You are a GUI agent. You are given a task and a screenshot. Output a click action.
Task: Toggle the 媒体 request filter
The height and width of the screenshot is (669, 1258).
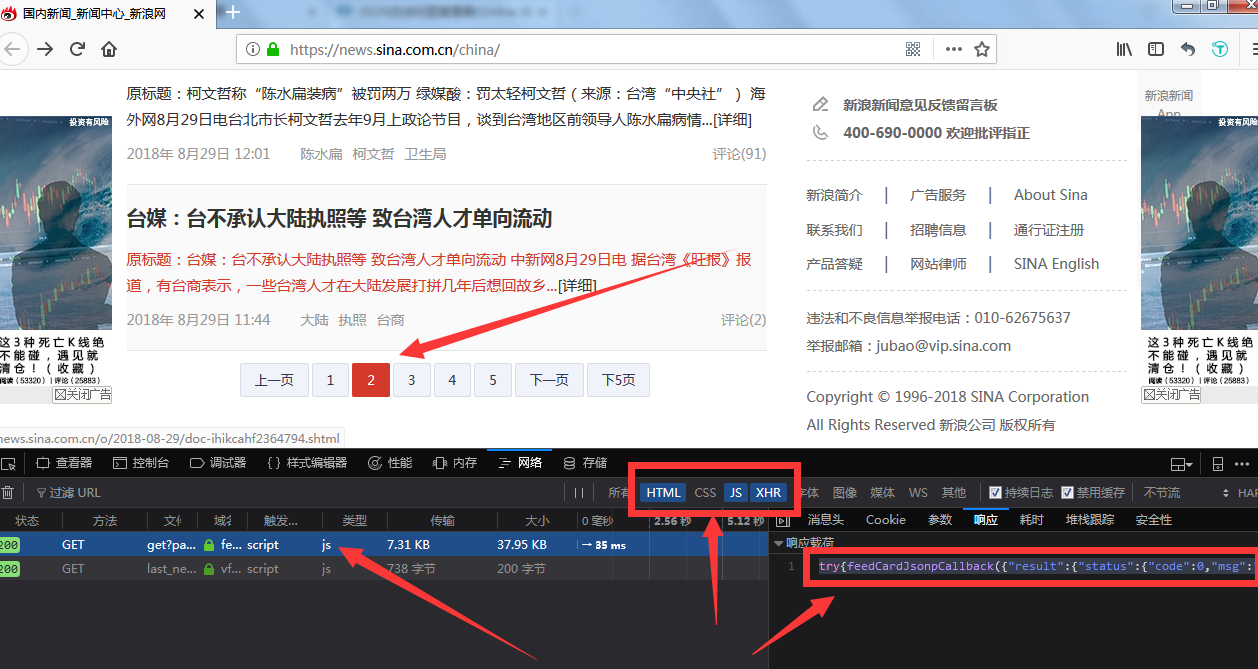tap(883, 492)
